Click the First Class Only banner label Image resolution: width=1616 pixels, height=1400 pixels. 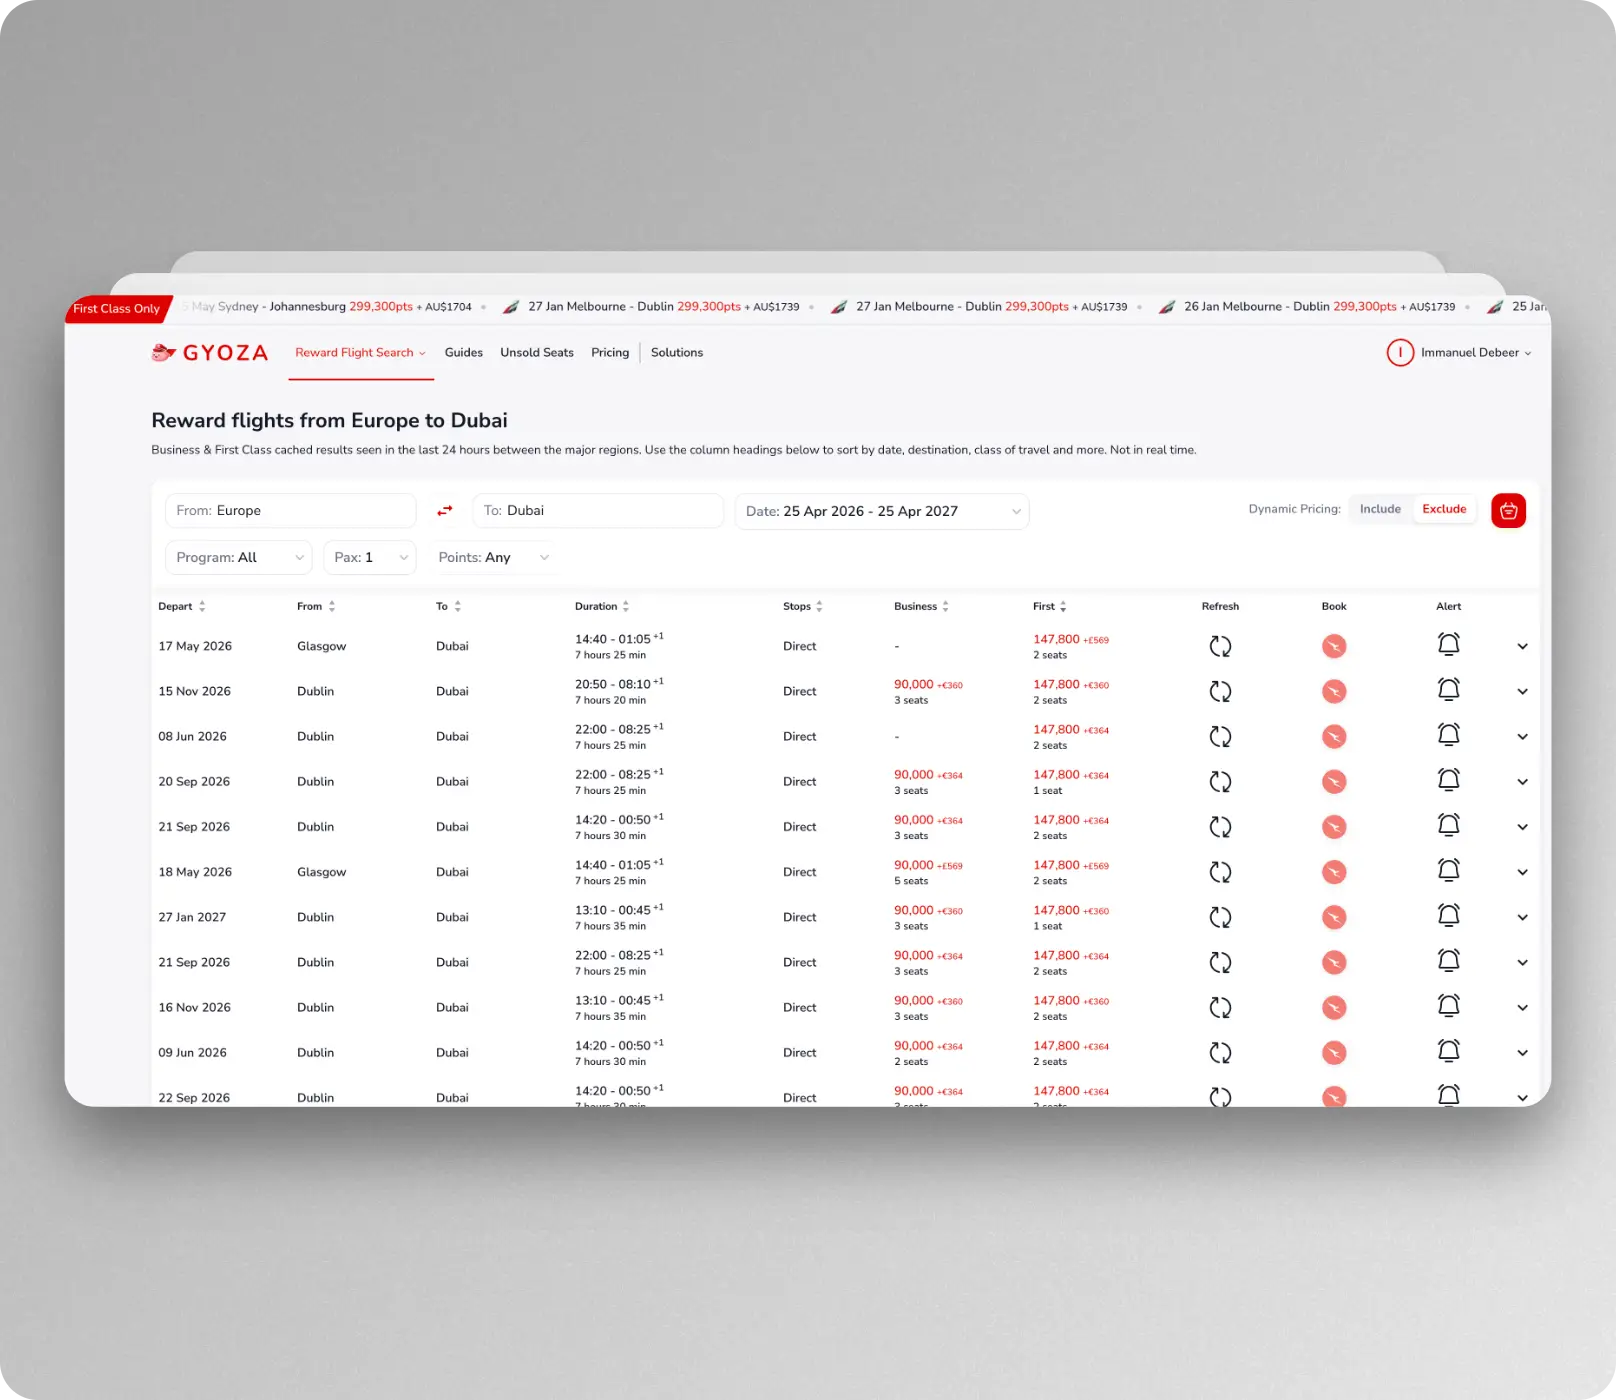(x=117, y=309)
